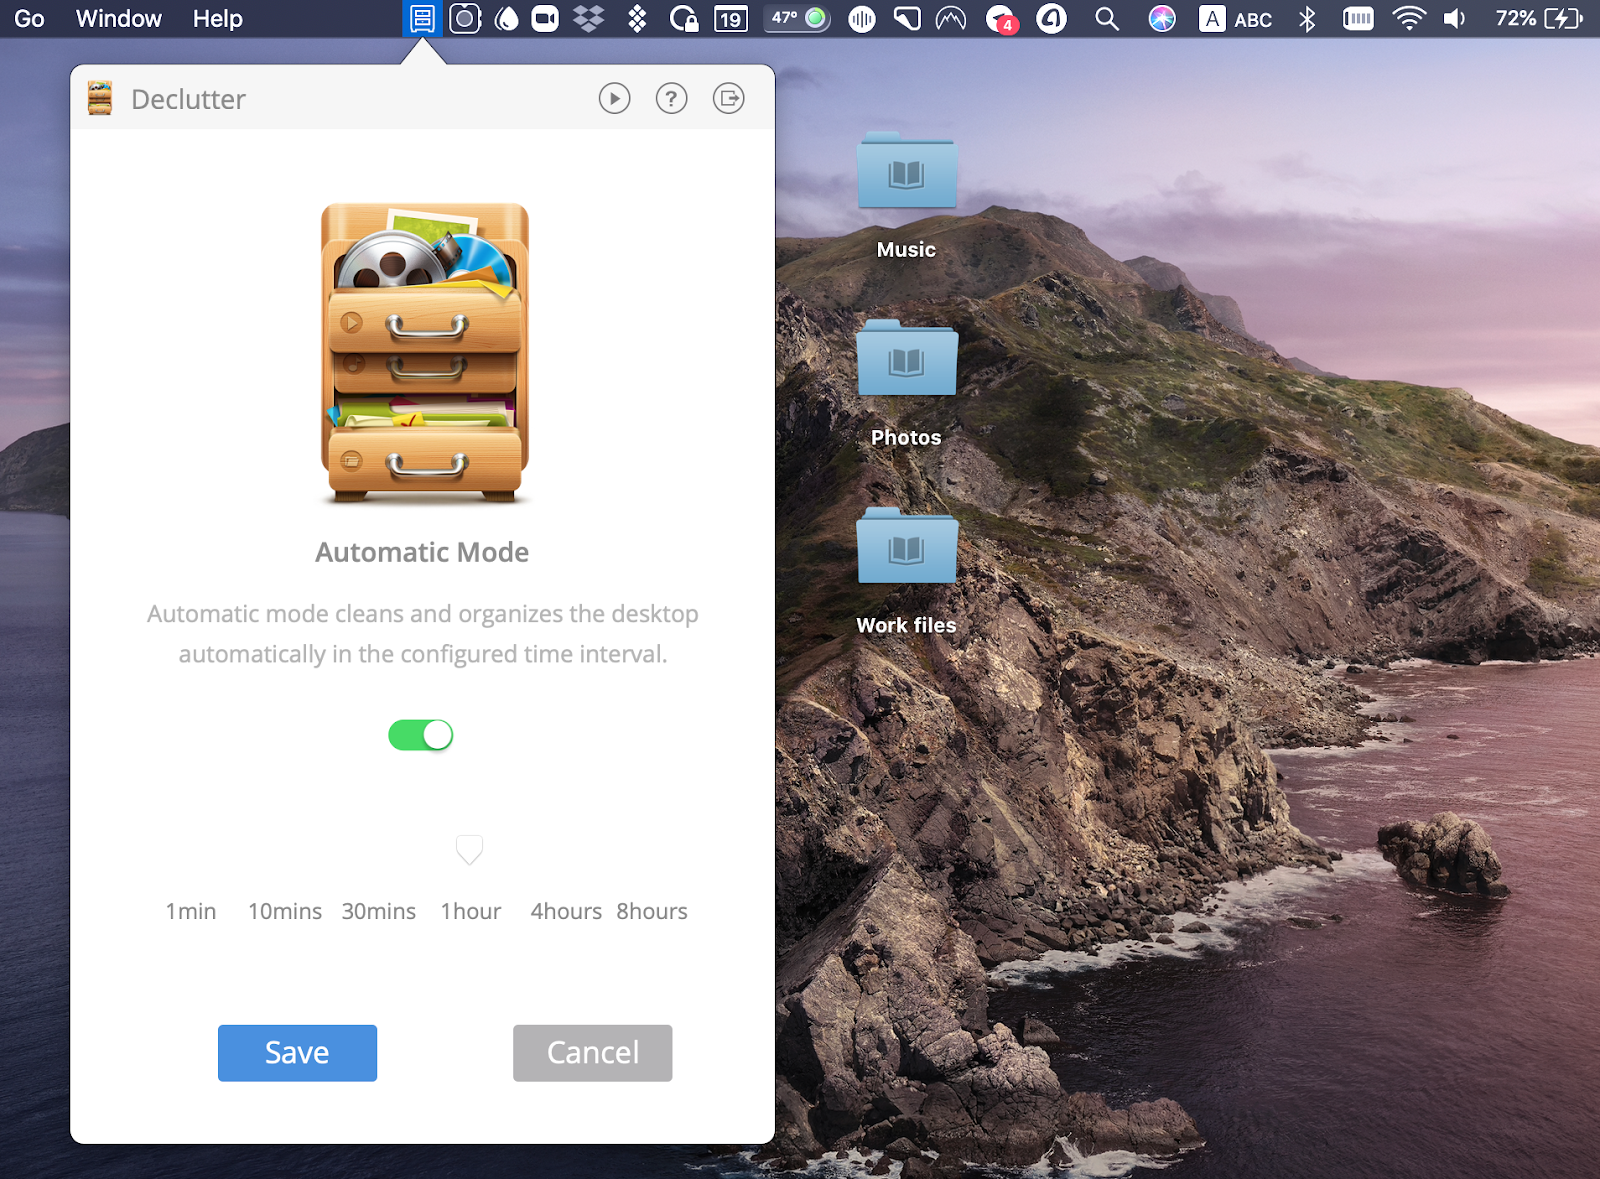1600x1179 pixels.
Task: Open Declutter help via the question mark icon
Action: click(x=671, y=98)
